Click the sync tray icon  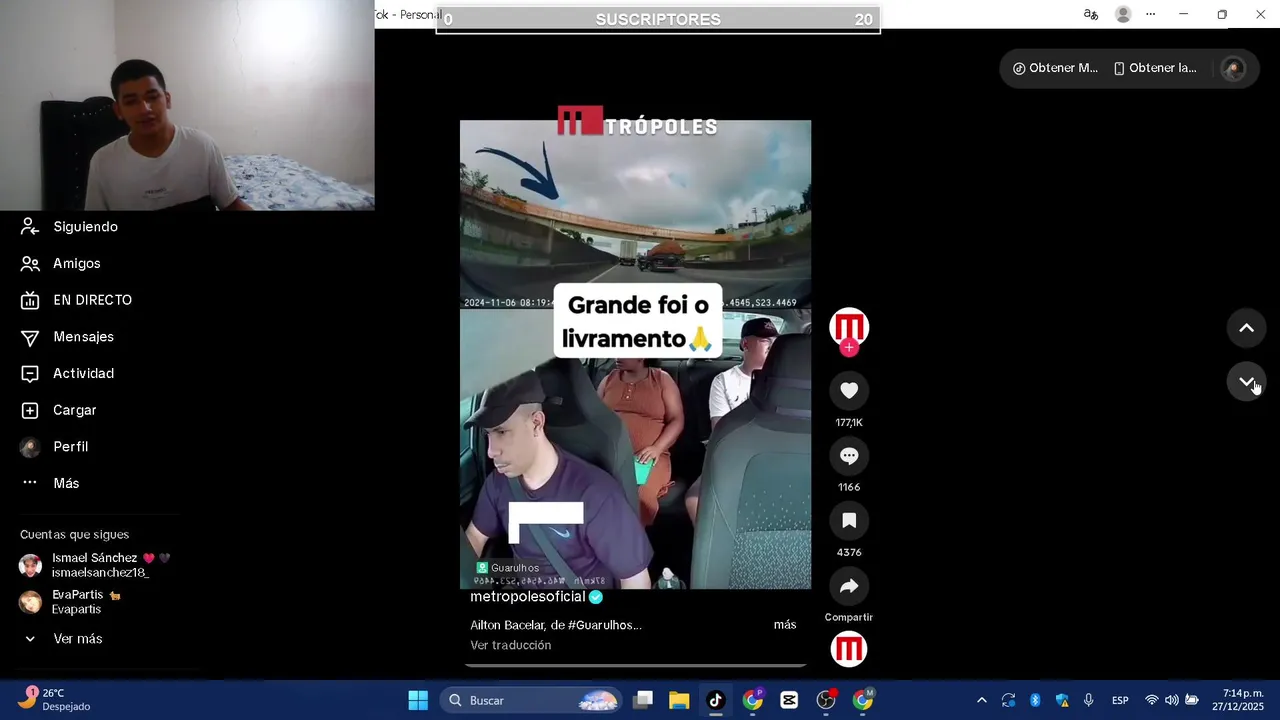pyautogui.click(x=1008, y=700)
